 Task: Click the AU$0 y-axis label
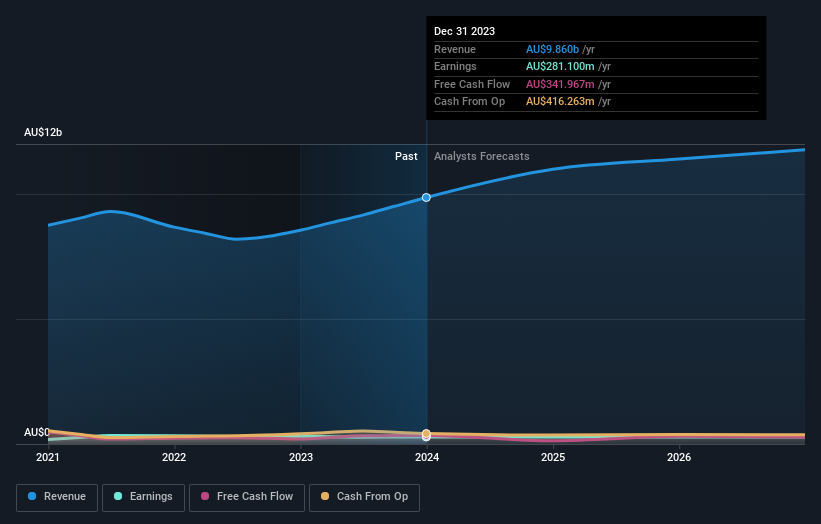coord(37,432)
